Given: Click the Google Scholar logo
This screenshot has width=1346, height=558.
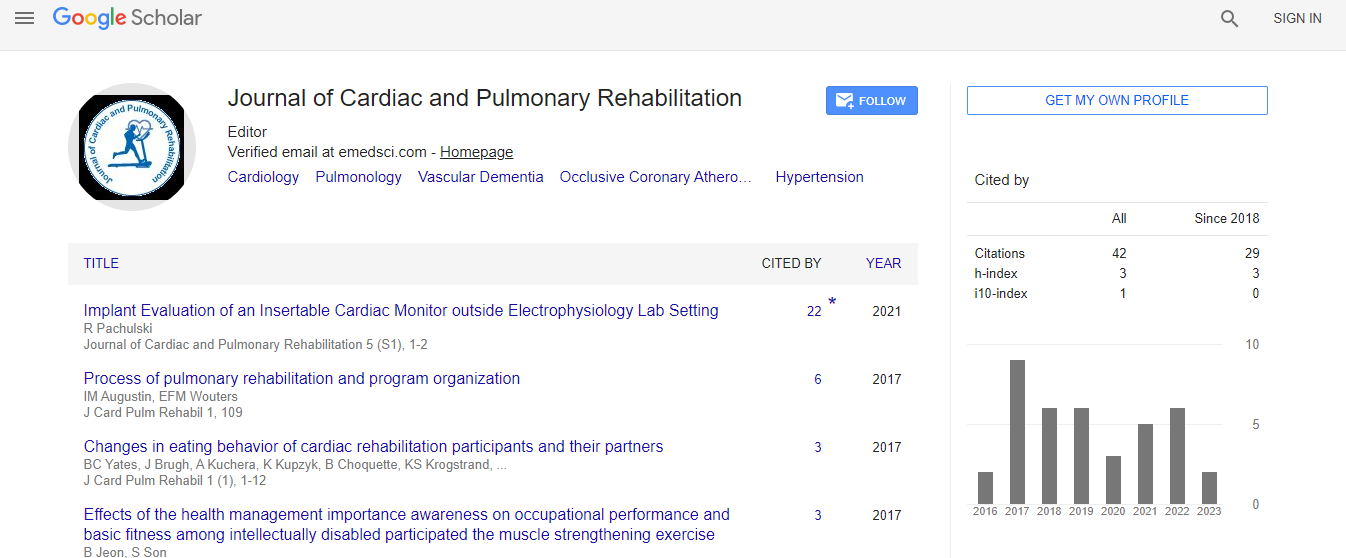Looking at the screenshot, I should coord(127,18).
